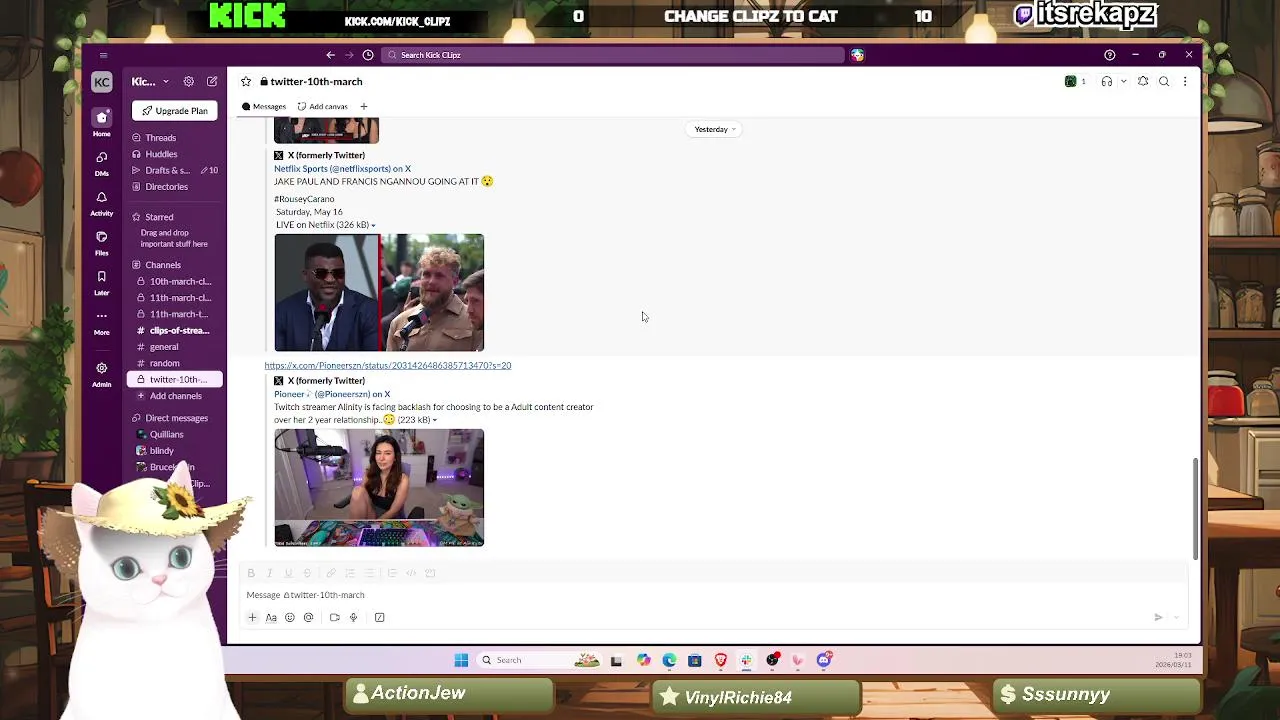1280x720 pixels.
Task: Insert a link with the composer link icon
Action: 331,573
